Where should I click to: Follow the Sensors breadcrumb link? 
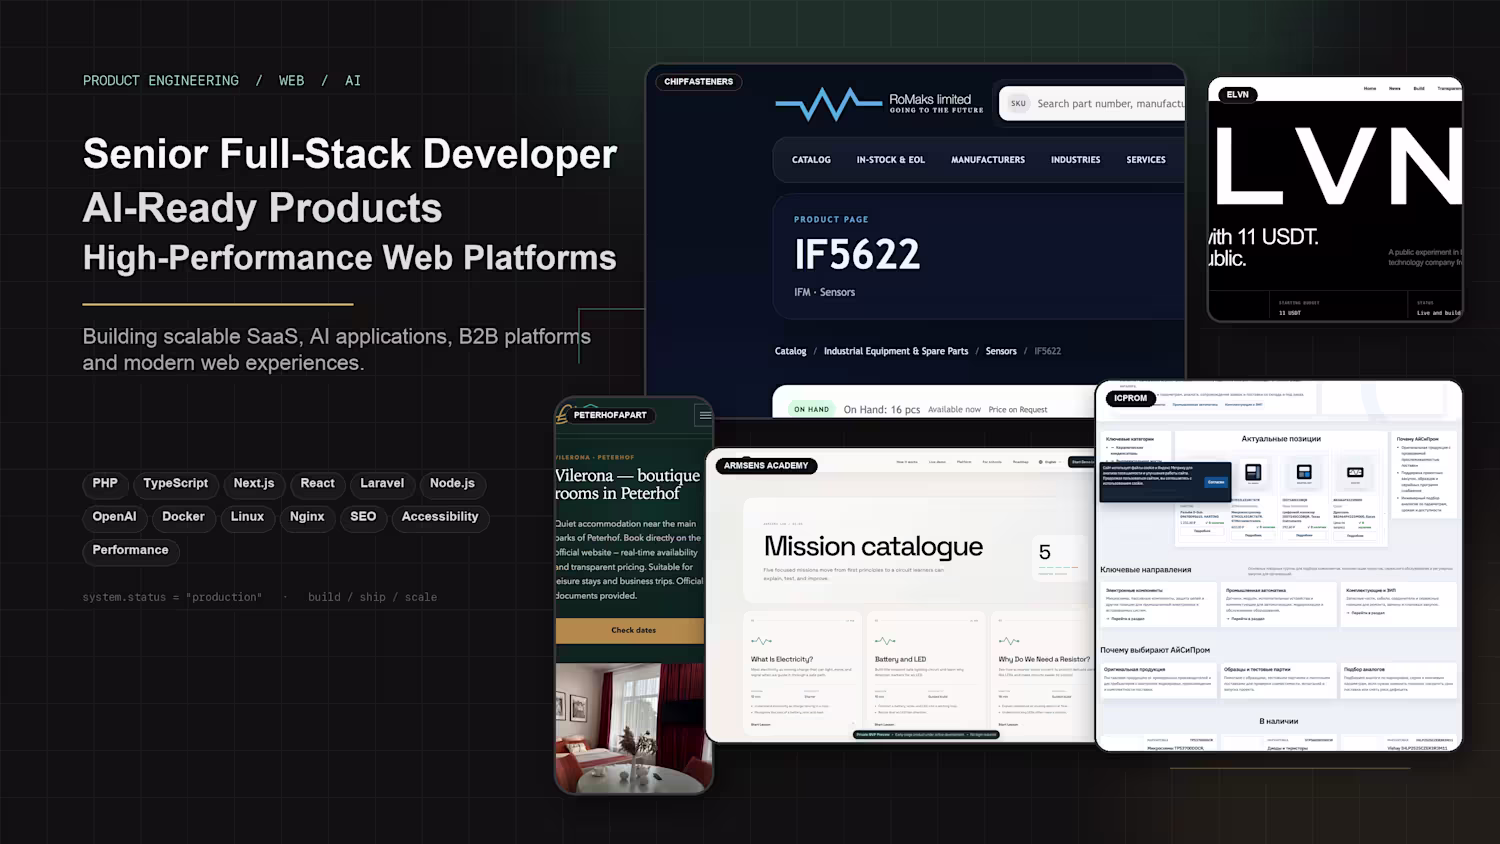point(1001,351)
